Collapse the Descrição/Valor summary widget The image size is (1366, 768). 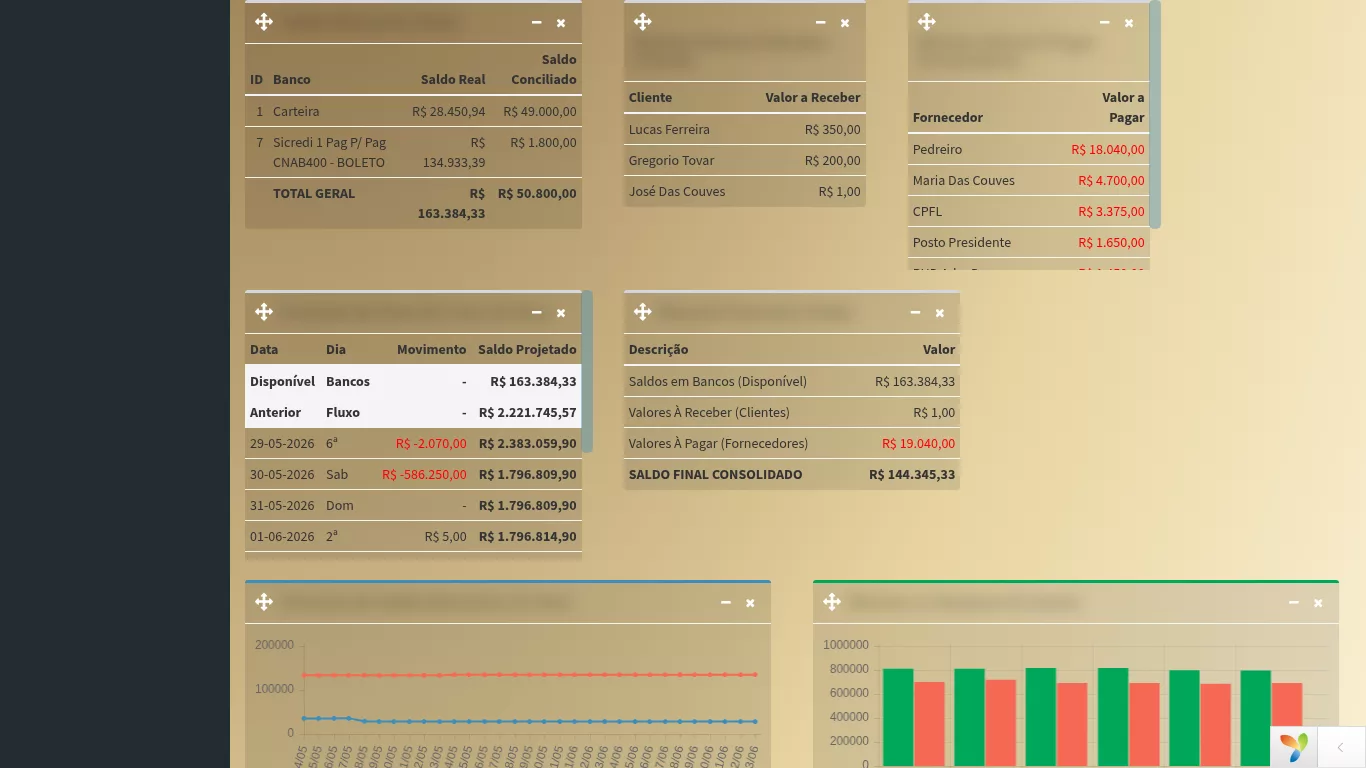coord(915,312)
